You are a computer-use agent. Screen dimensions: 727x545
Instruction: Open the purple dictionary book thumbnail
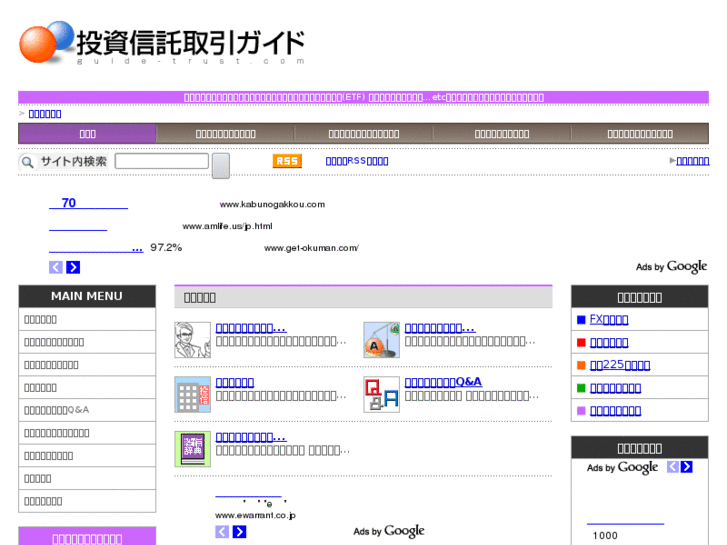(x=192, y=449)
